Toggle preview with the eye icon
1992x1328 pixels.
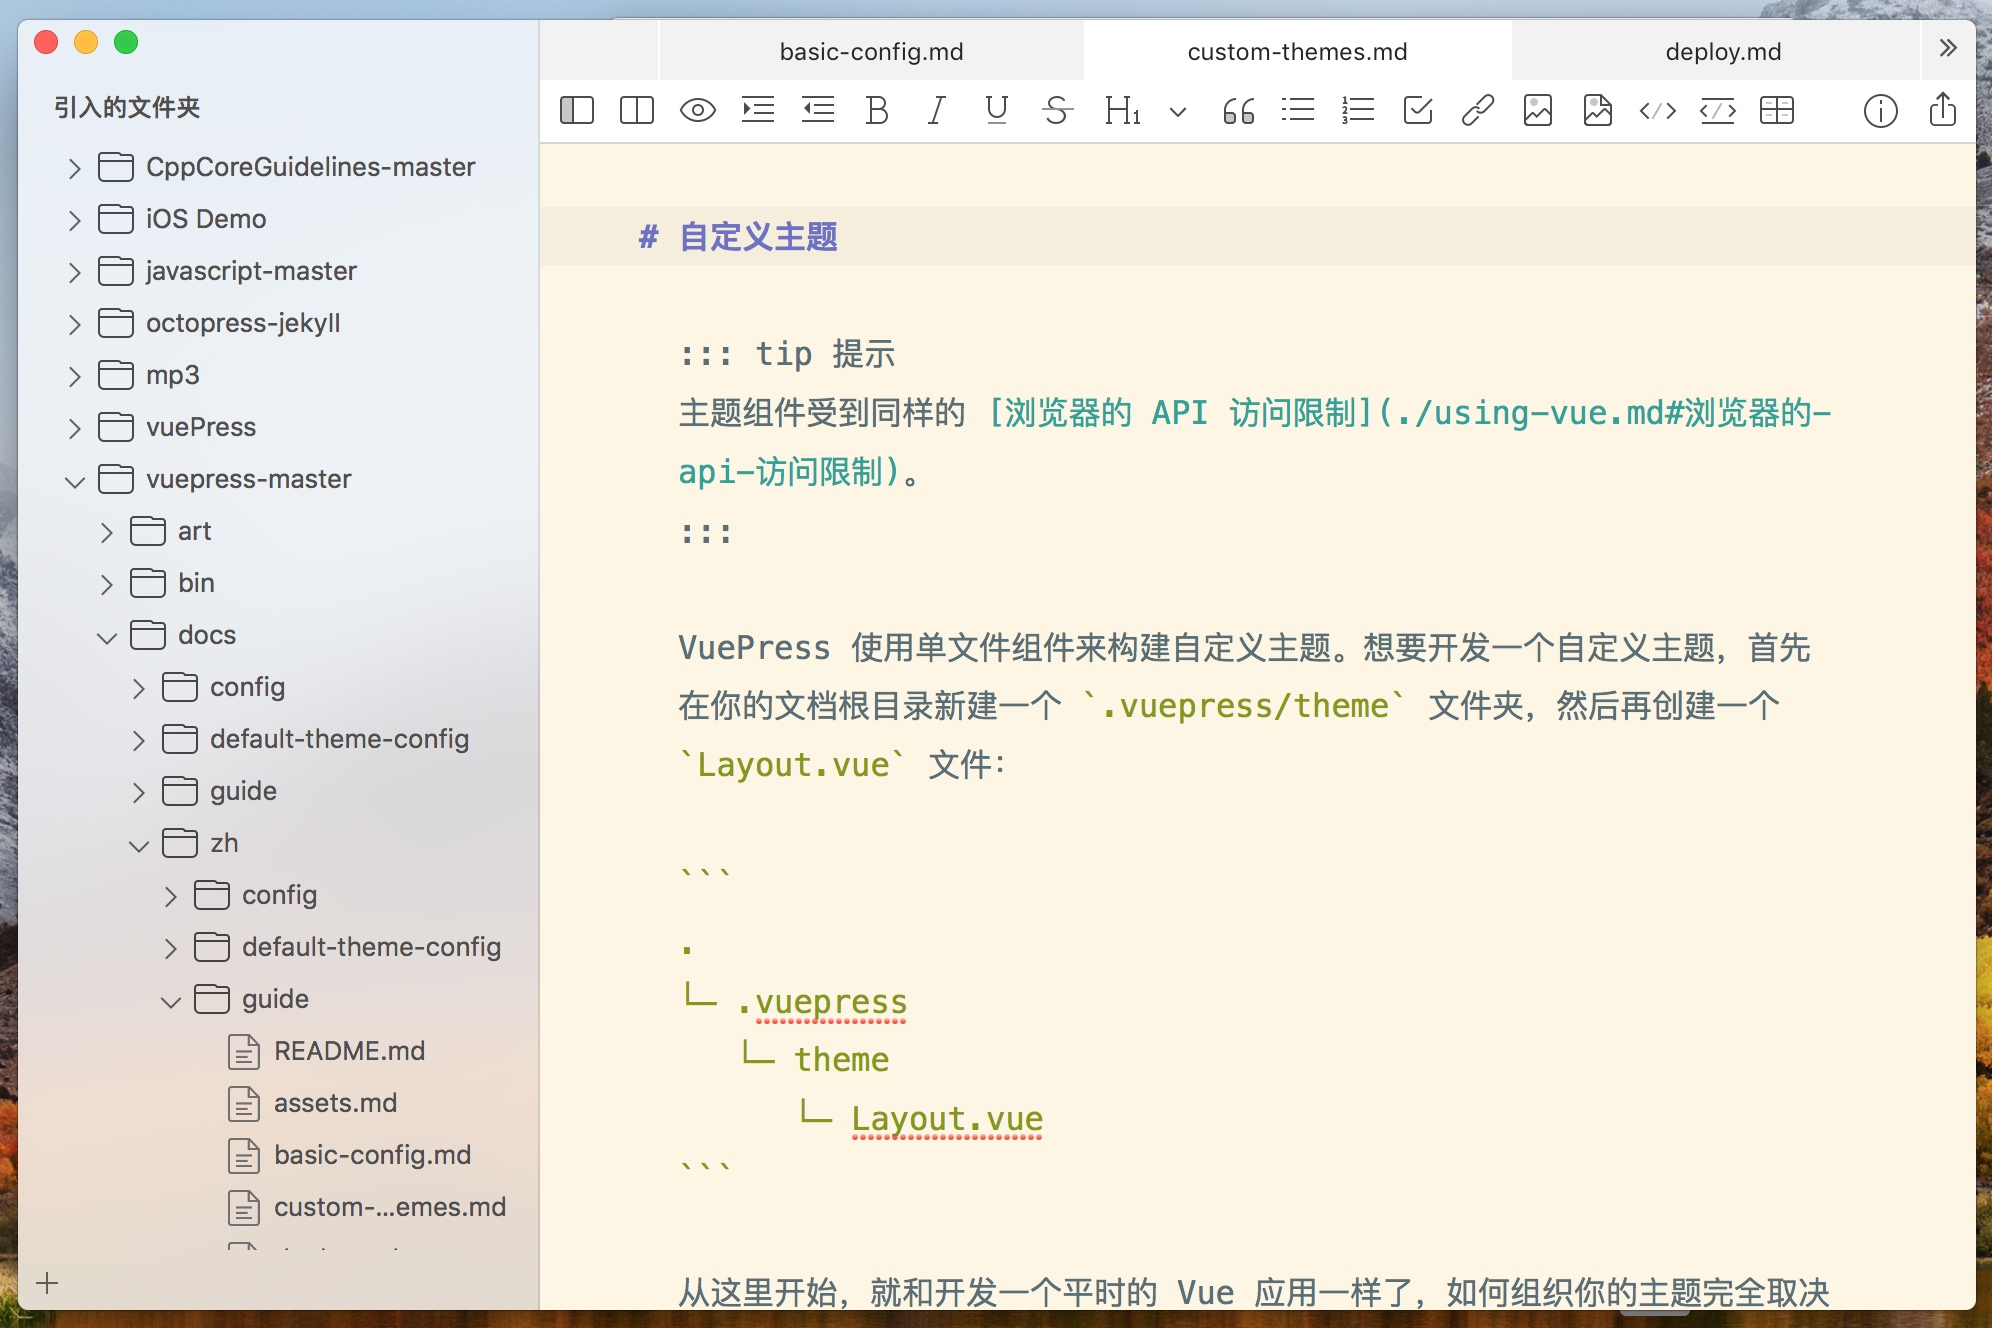click(698, 110)
